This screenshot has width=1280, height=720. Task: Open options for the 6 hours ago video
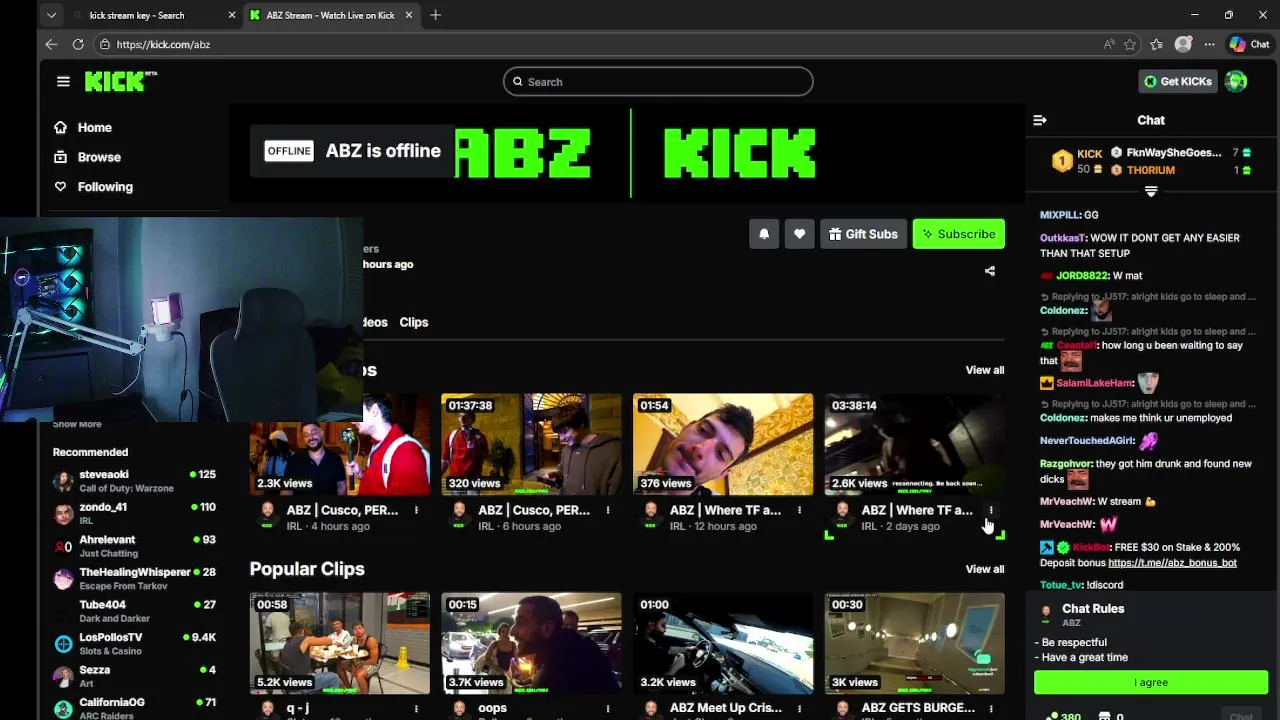[x=608, y=510]
